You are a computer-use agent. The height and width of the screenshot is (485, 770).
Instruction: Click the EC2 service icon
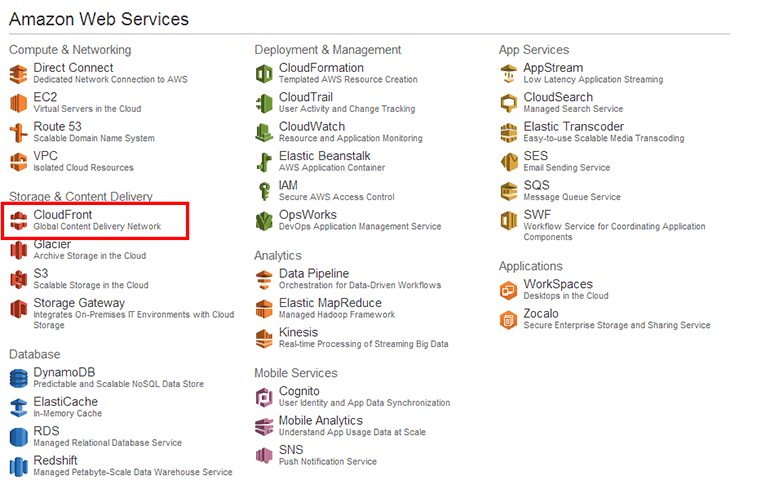19,103
